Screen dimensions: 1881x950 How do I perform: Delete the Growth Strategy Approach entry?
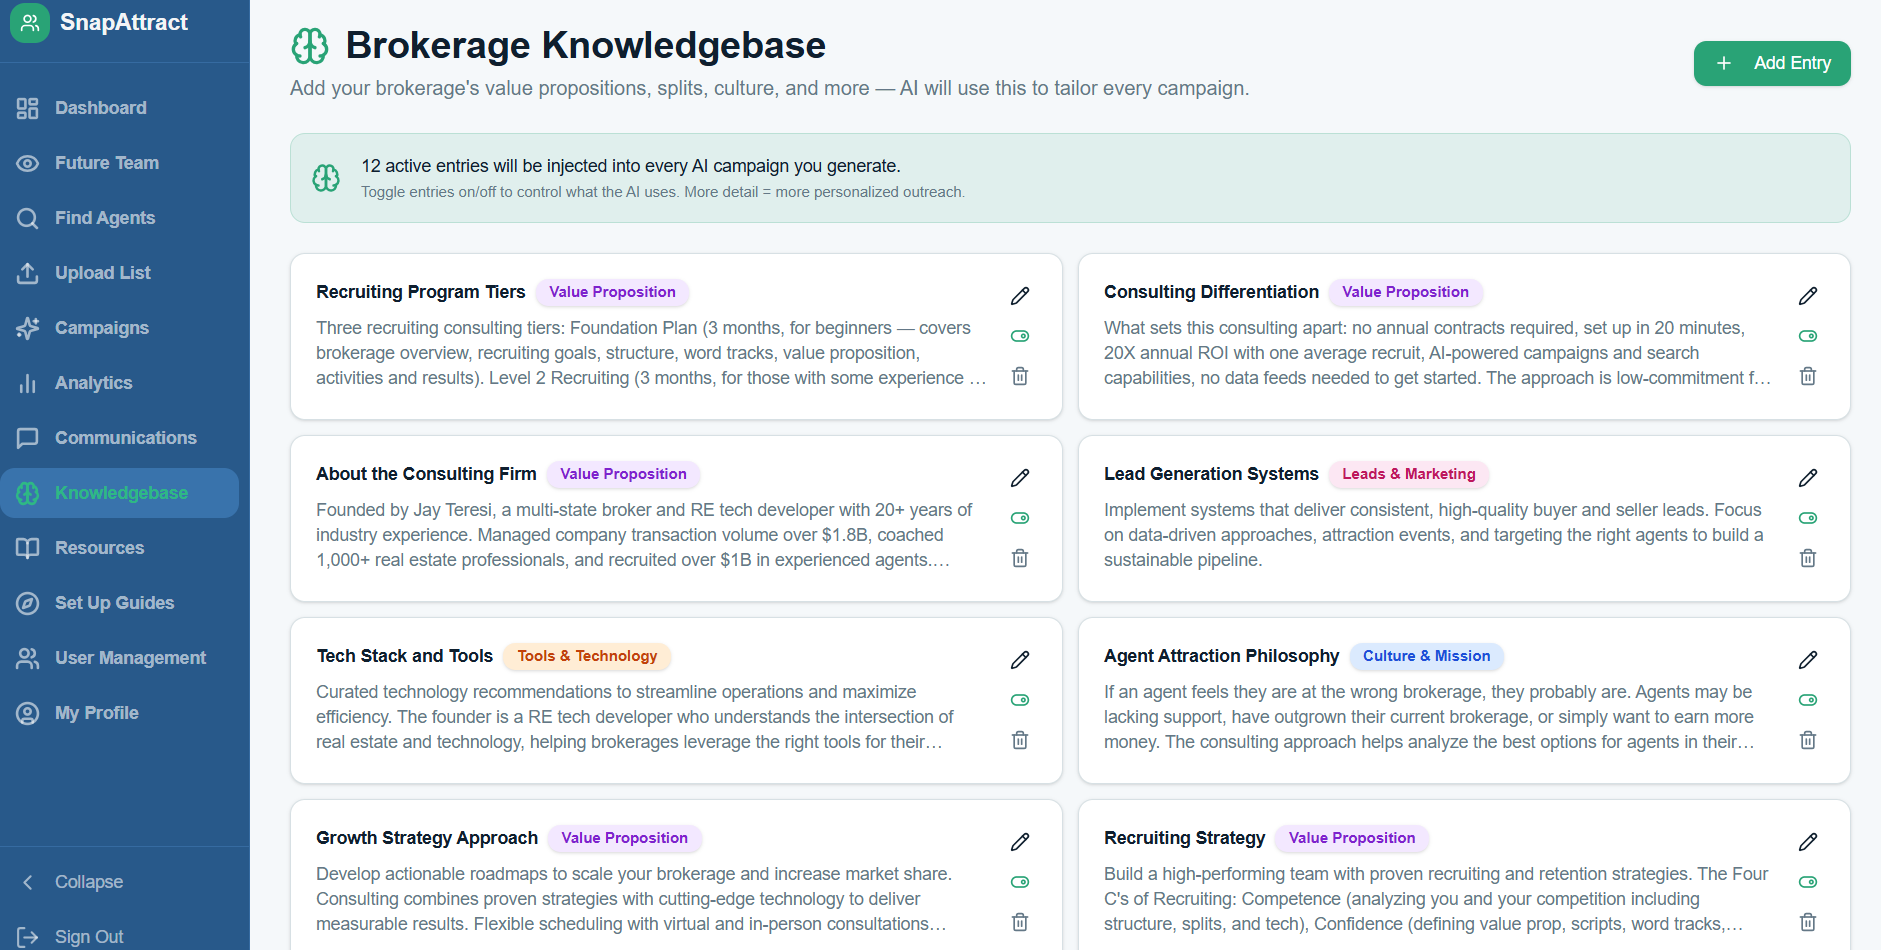1020,922
